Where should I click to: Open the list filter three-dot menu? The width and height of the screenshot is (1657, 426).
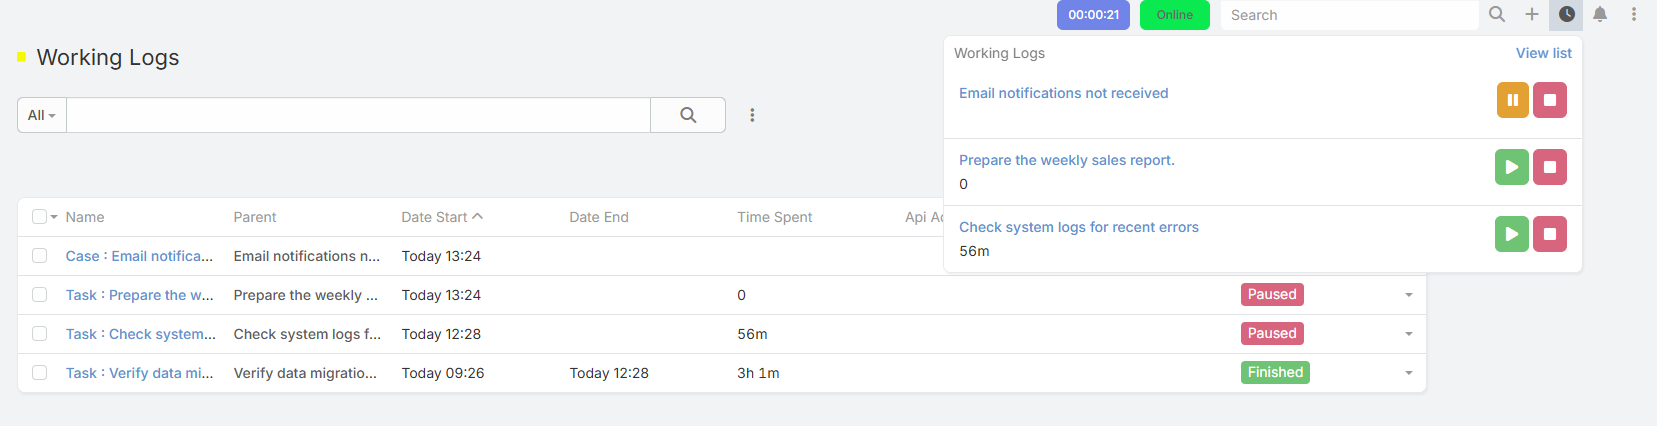pos(752,115)
